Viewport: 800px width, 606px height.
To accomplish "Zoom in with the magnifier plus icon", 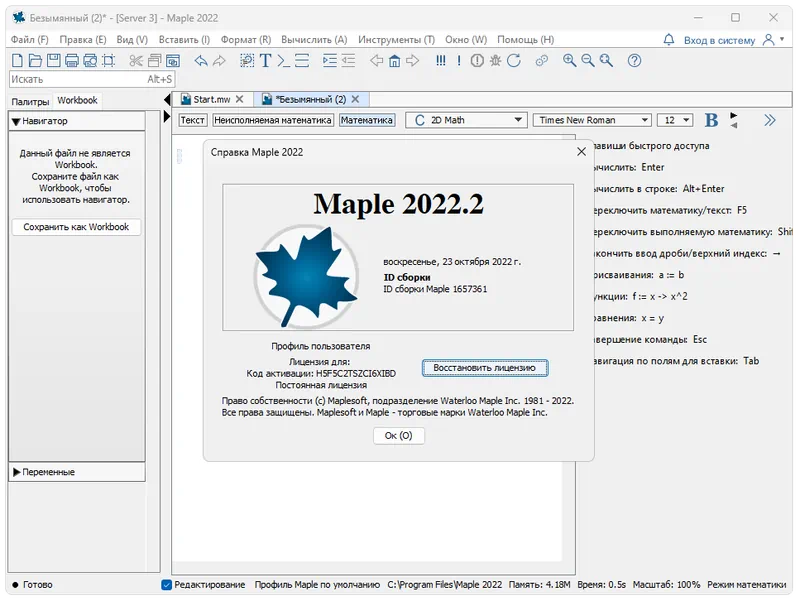I will click(x=569, y=61).
